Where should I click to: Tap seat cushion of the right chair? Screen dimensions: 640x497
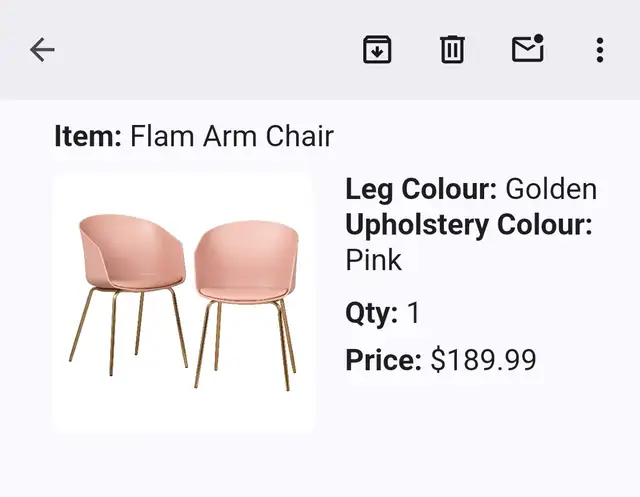pyautogui.click(x=243, y=293)
